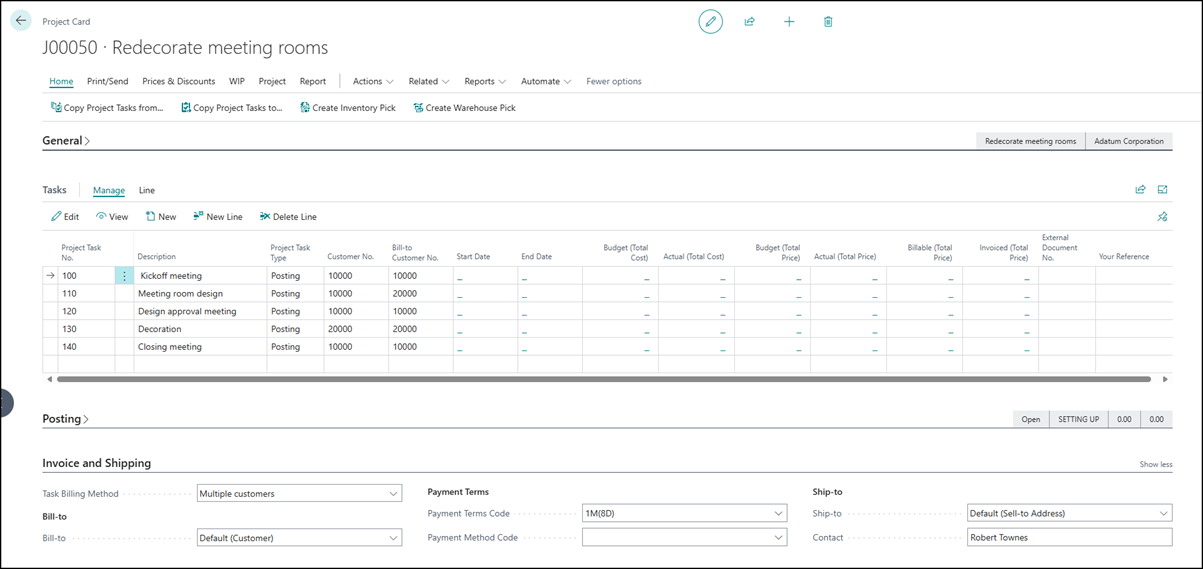The image size is (1203, 569).
Task: Click Create Inventory Pick action
Action: coord(348,108)
